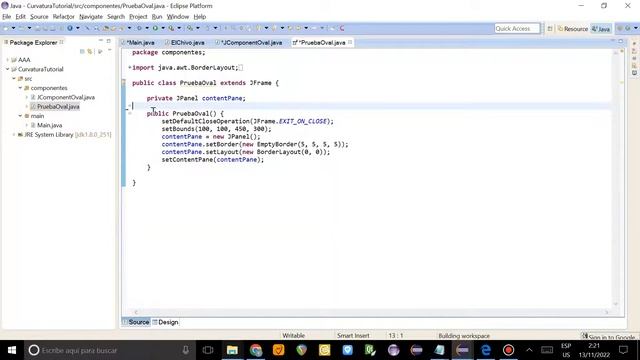Open the File menu

pyautogui.click(x=7, y=17)
